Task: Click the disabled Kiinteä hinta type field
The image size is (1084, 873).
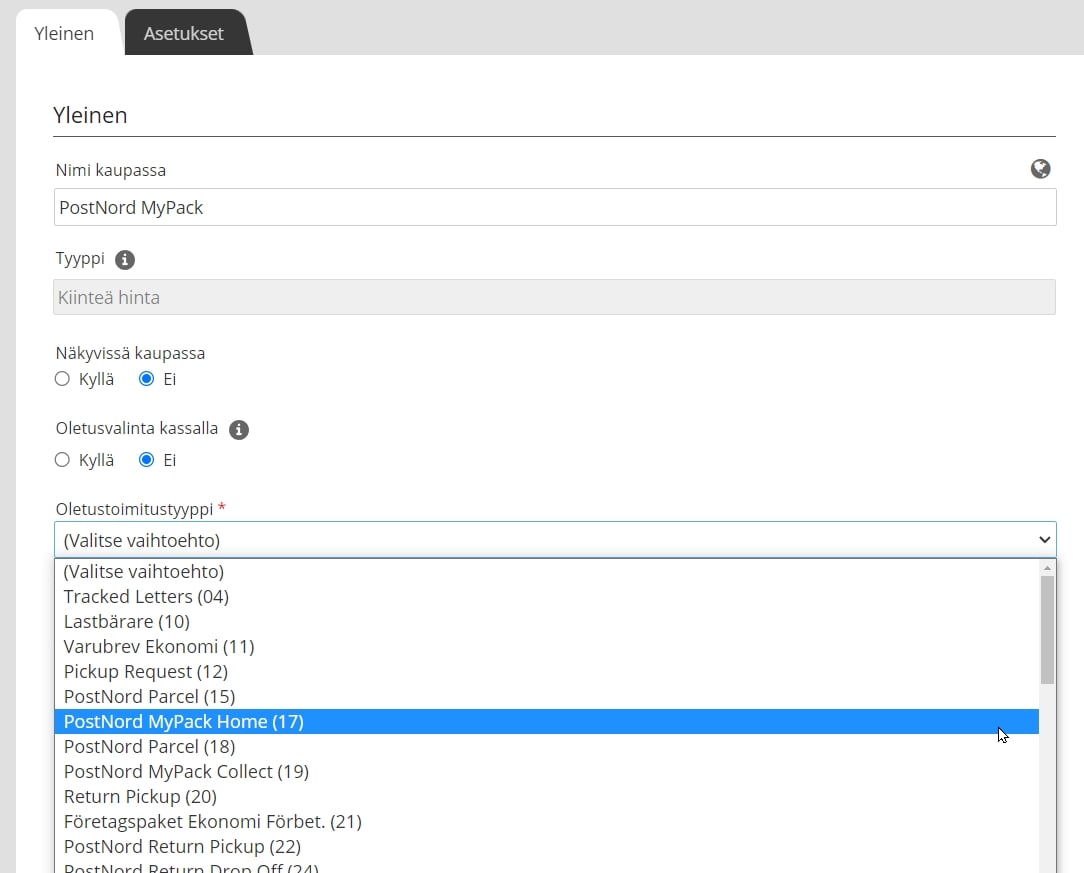Action: (x=554, y=297)
